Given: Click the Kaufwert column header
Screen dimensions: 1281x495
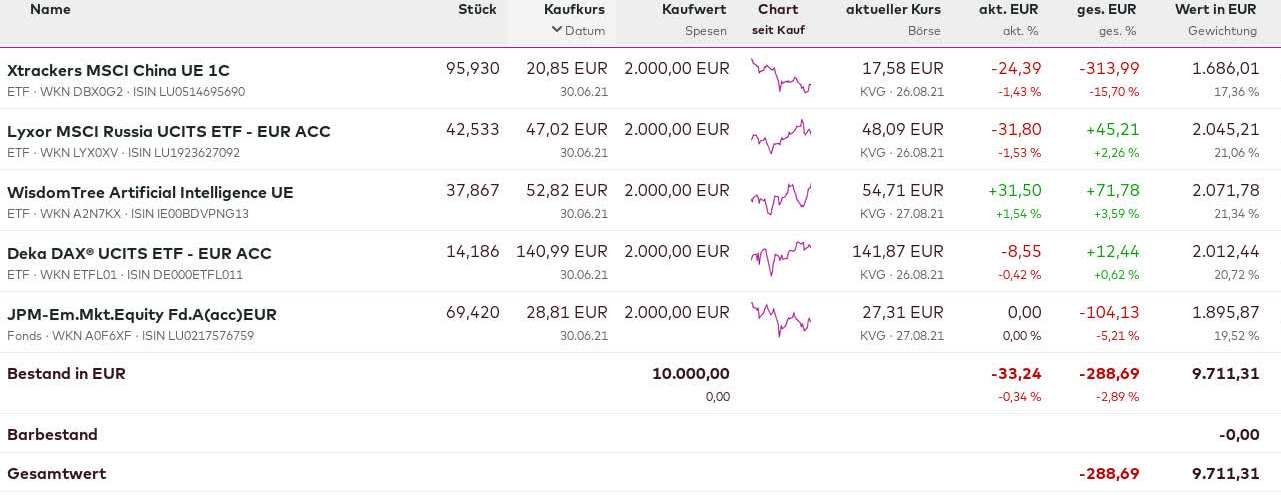Looking at the screenshot, I should click(694, 9).
